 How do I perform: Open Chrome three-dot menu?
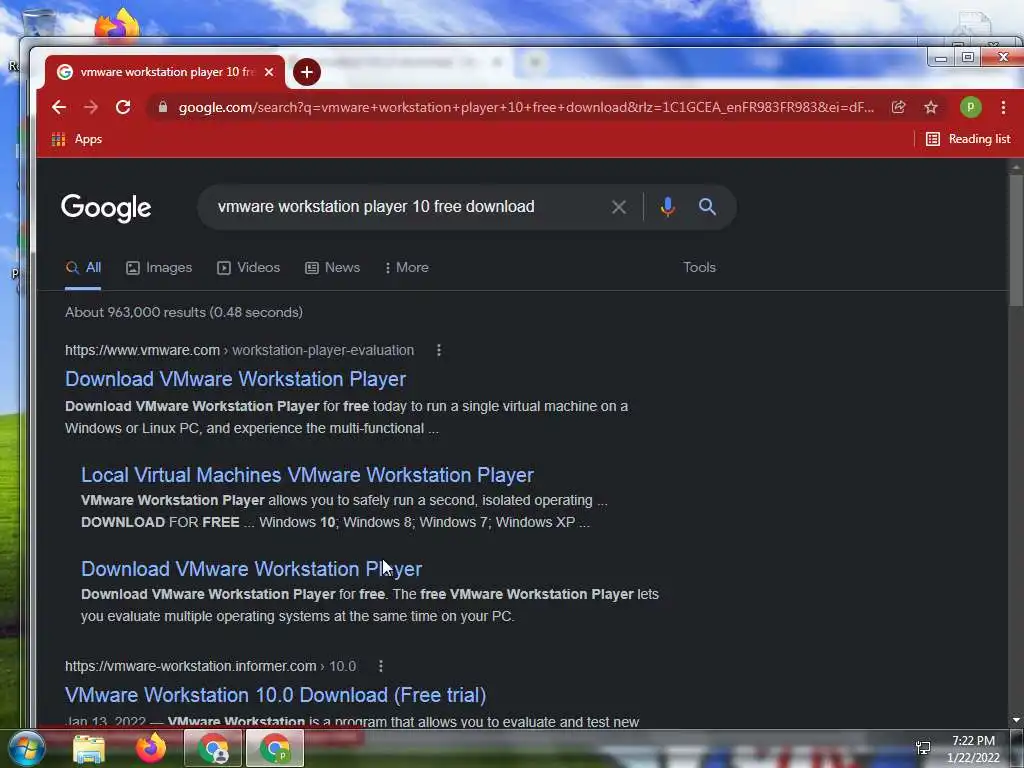tap(1003, 107)
